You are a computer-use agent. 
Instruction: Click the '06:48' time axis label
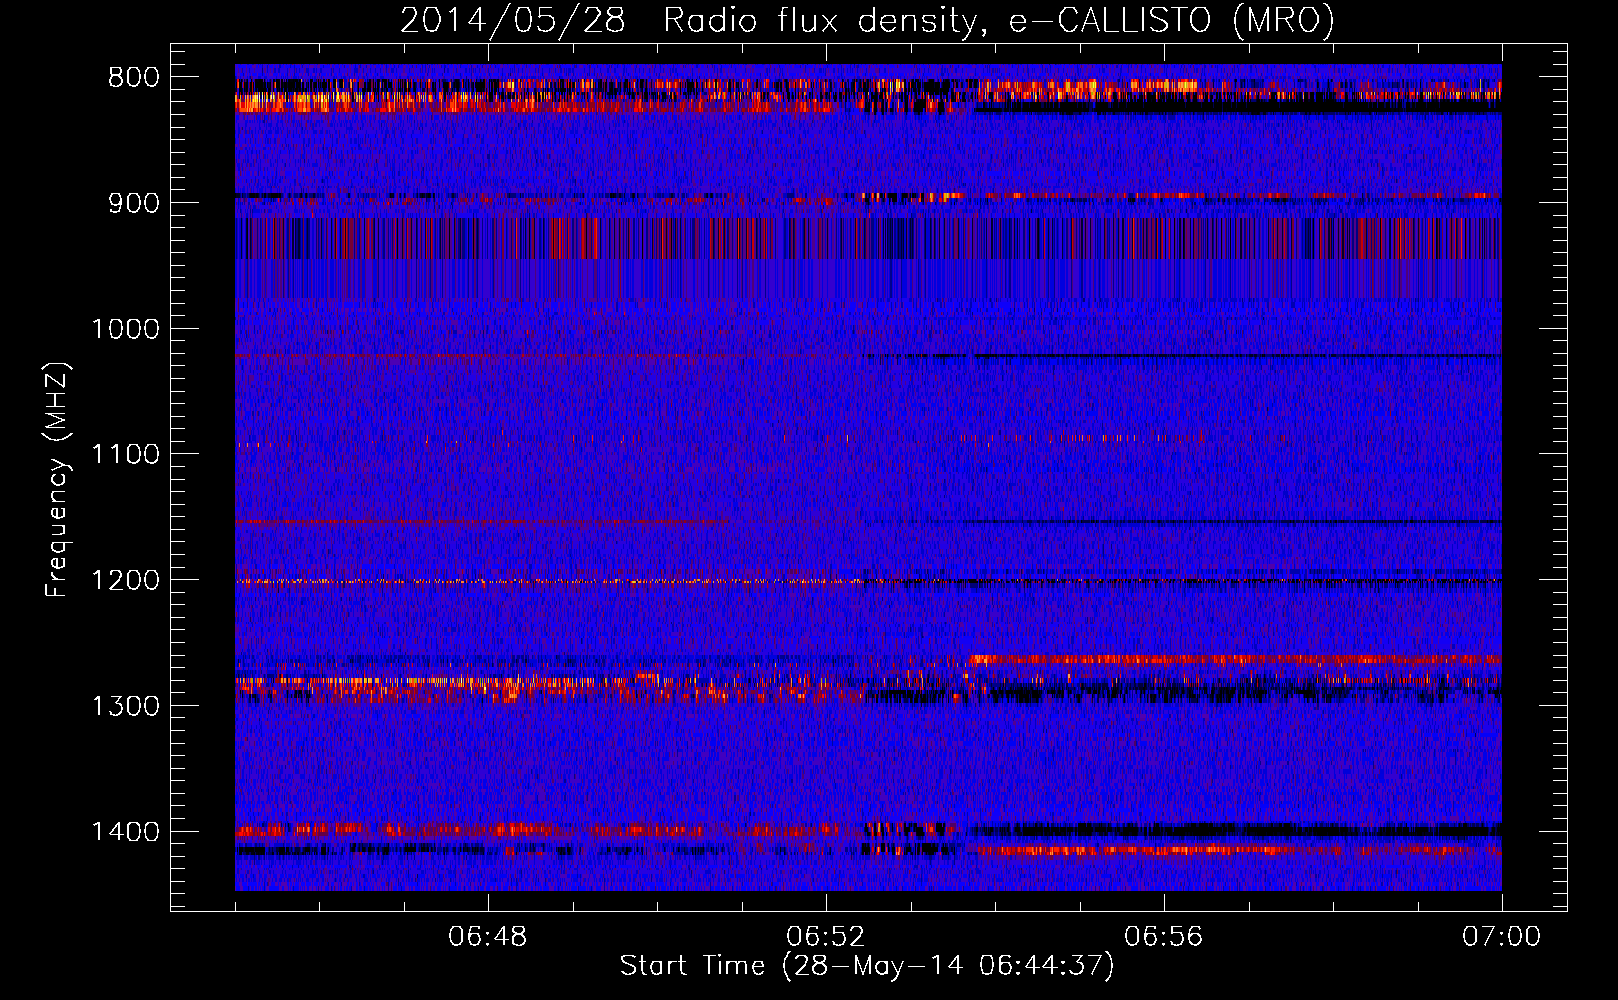click(488, 937)
